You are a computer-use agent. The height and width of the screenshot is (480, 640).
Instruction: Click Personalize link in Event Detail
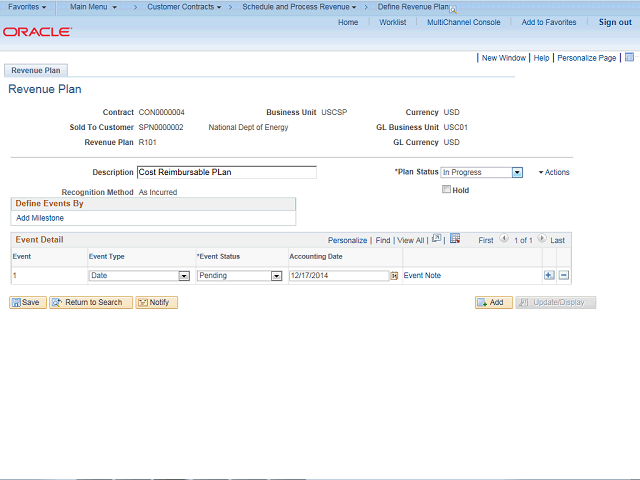[x=347, y=240]
